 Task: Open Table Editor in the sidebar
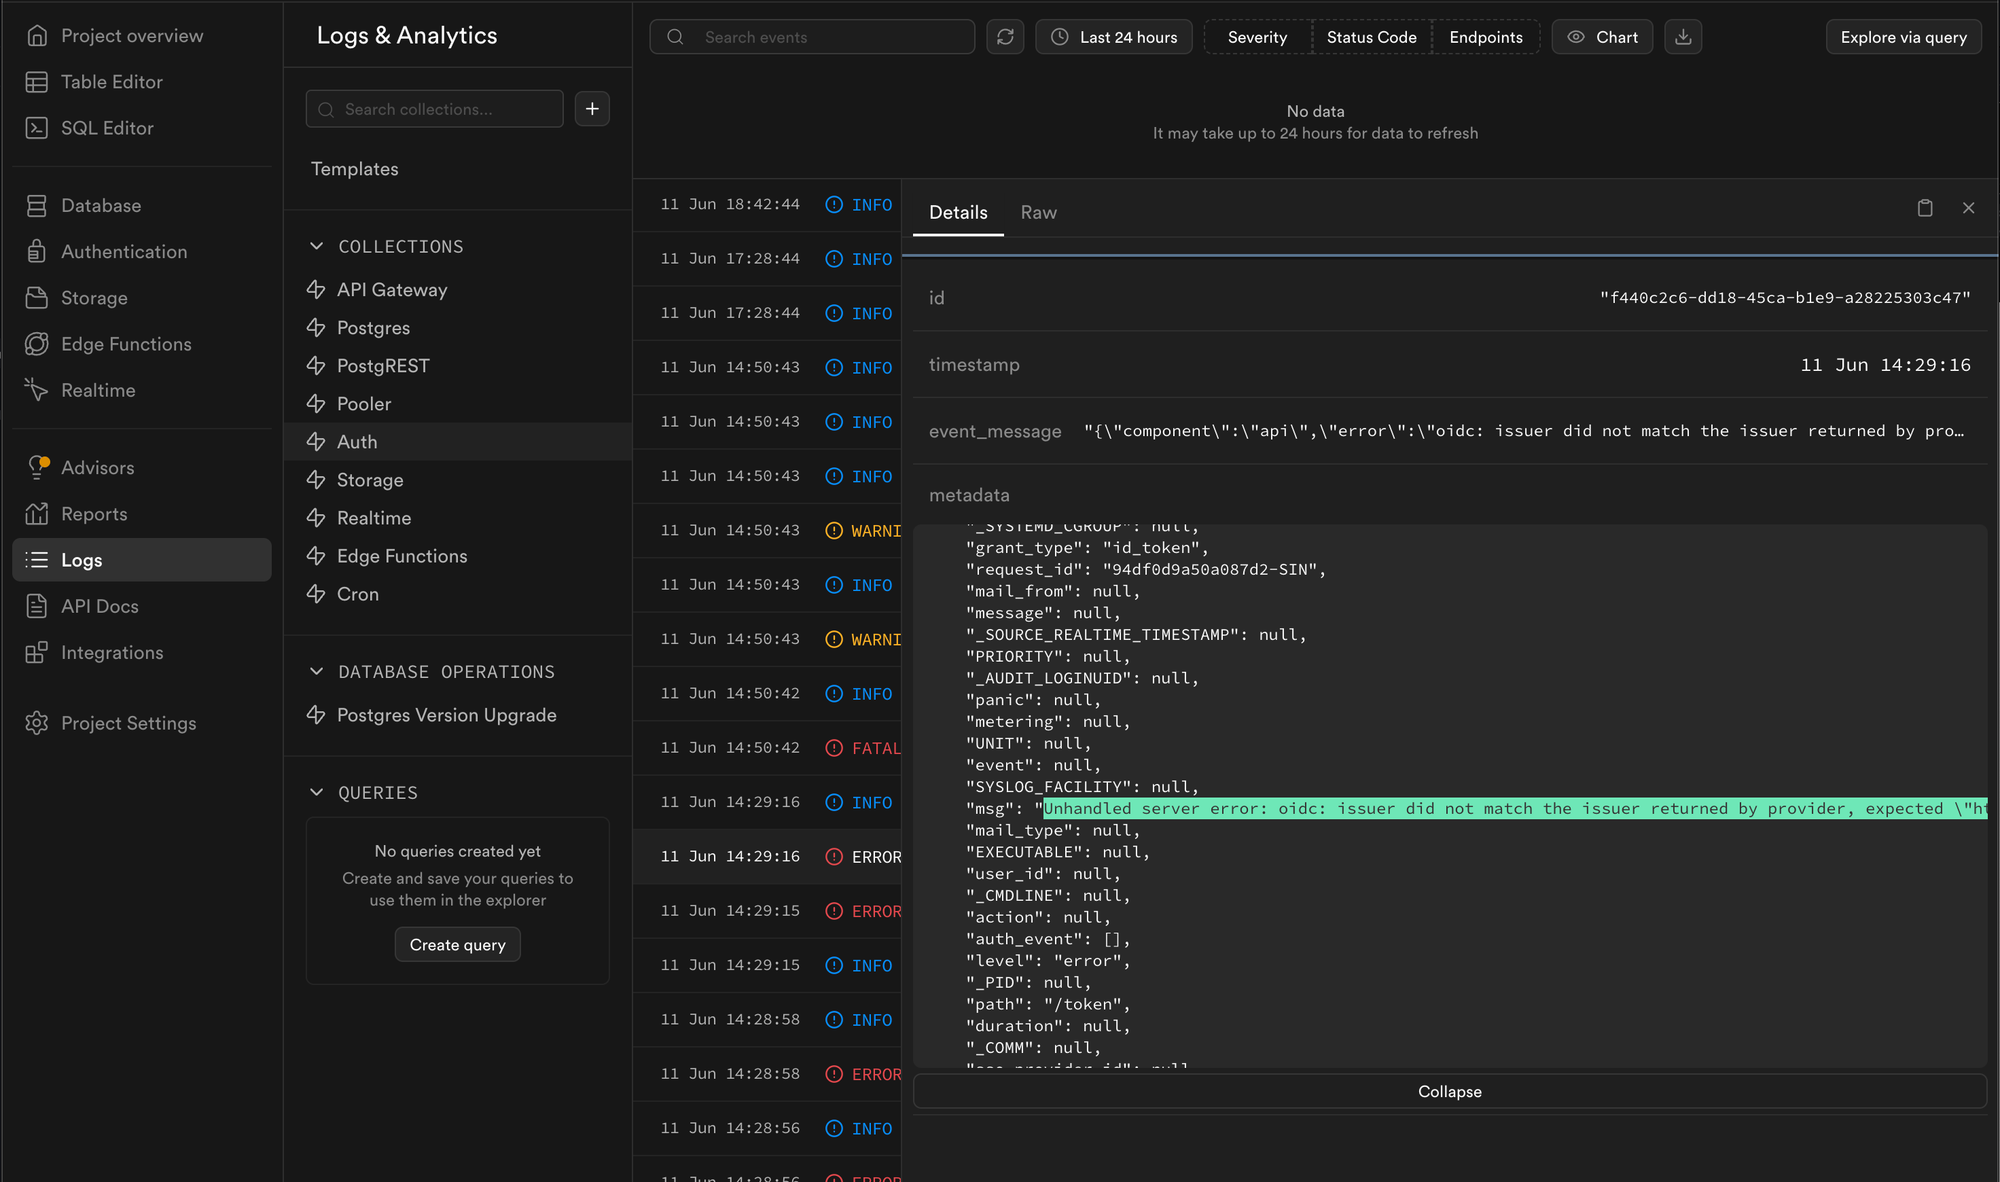click(x=111, y=82)
